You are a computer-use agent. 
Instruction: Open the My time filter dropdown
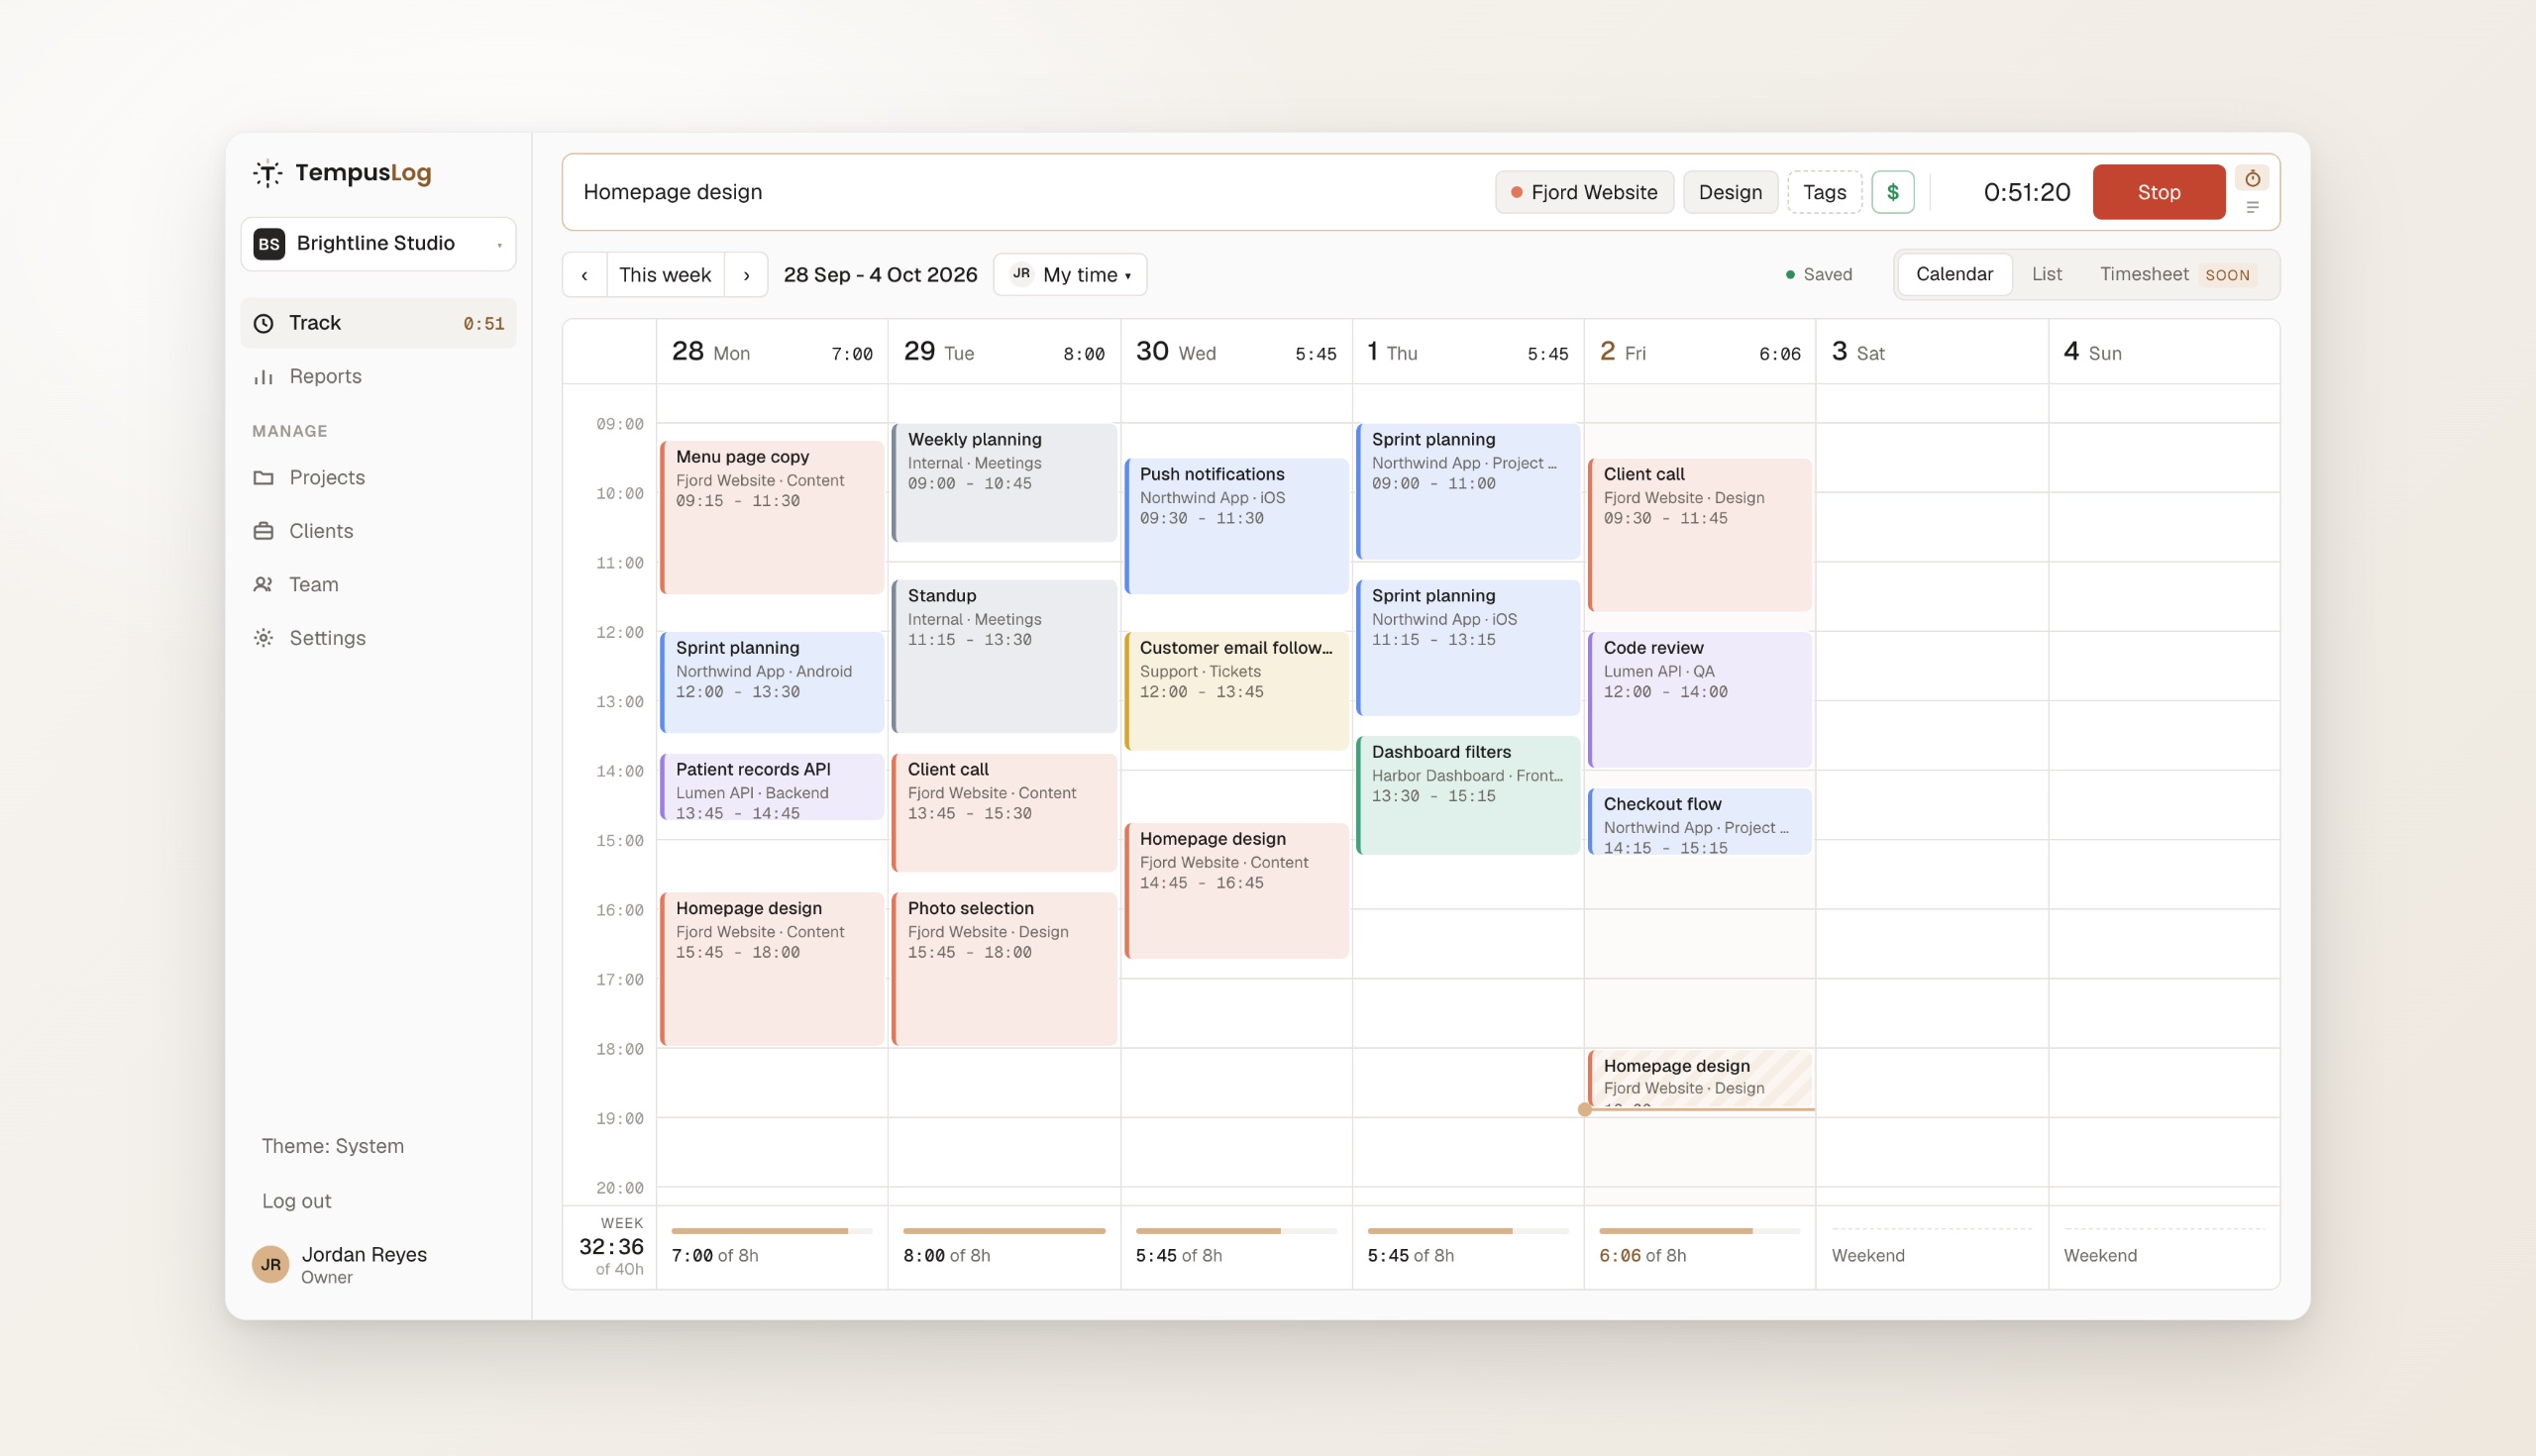(x=1070, y=275)
